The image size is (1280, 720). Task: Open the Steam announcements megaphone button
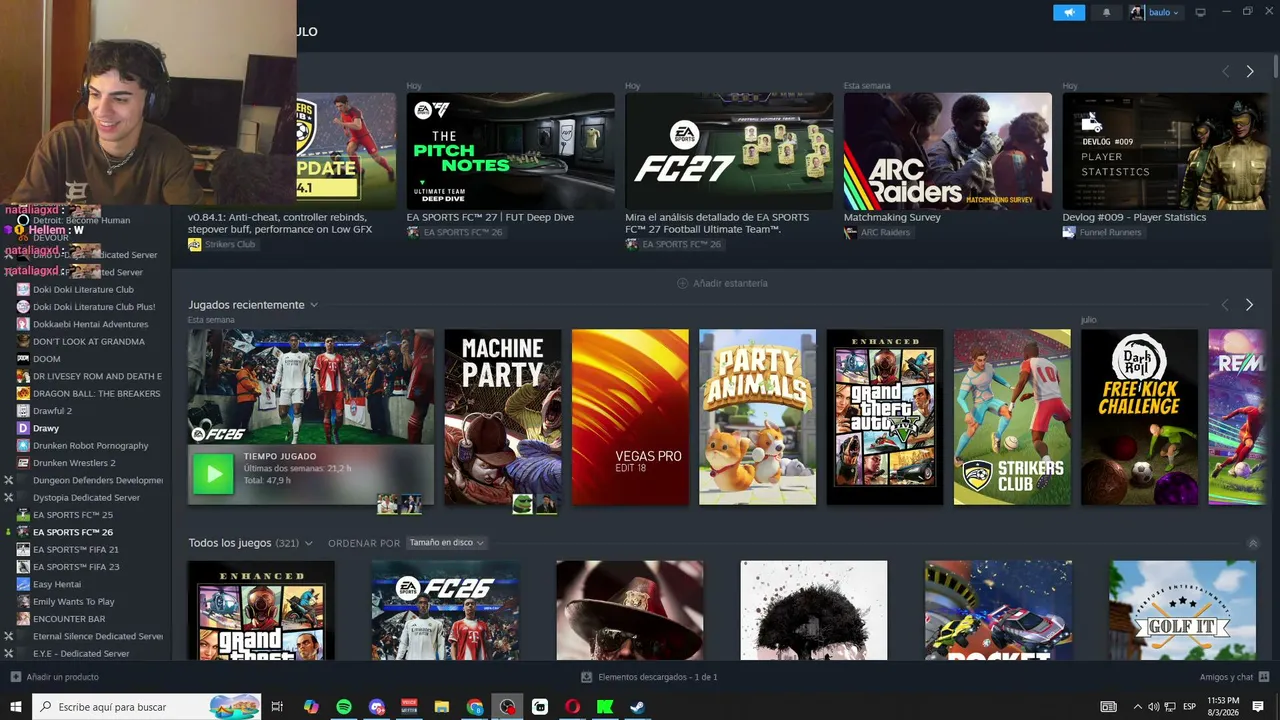click(x=1069, y=12)
